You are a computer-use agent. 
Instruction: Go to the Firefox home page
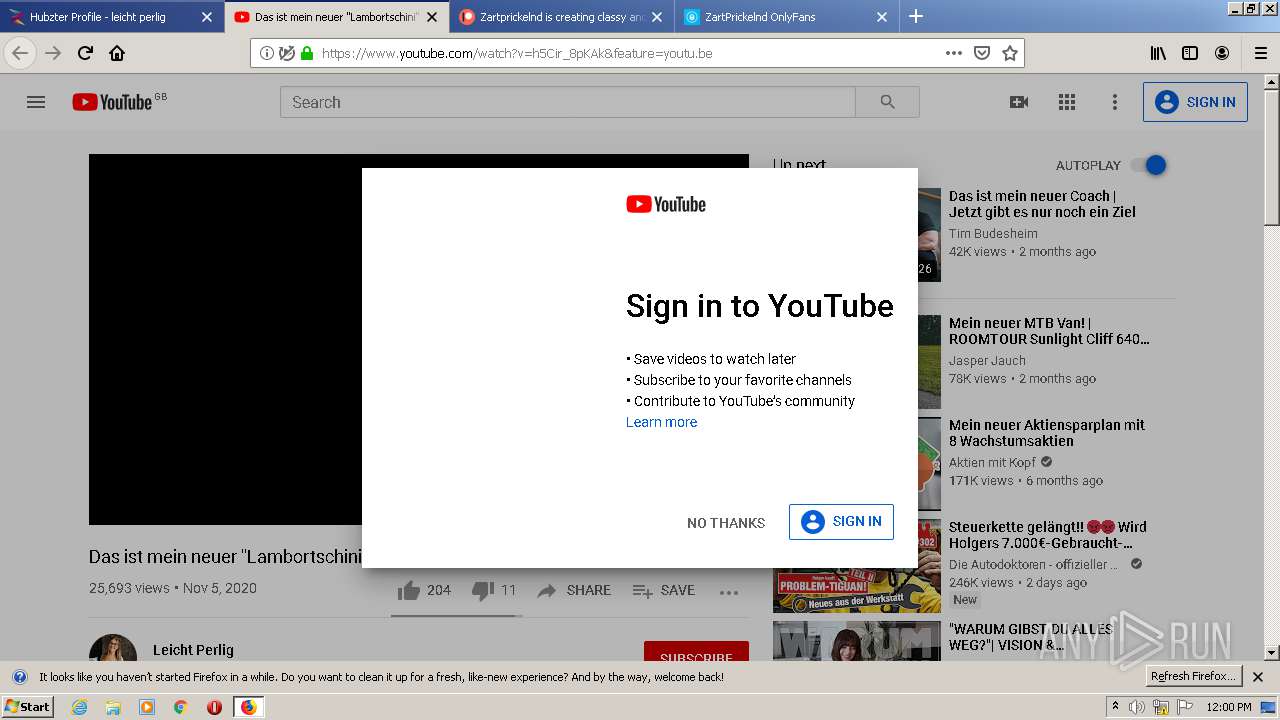coord(117,53)
